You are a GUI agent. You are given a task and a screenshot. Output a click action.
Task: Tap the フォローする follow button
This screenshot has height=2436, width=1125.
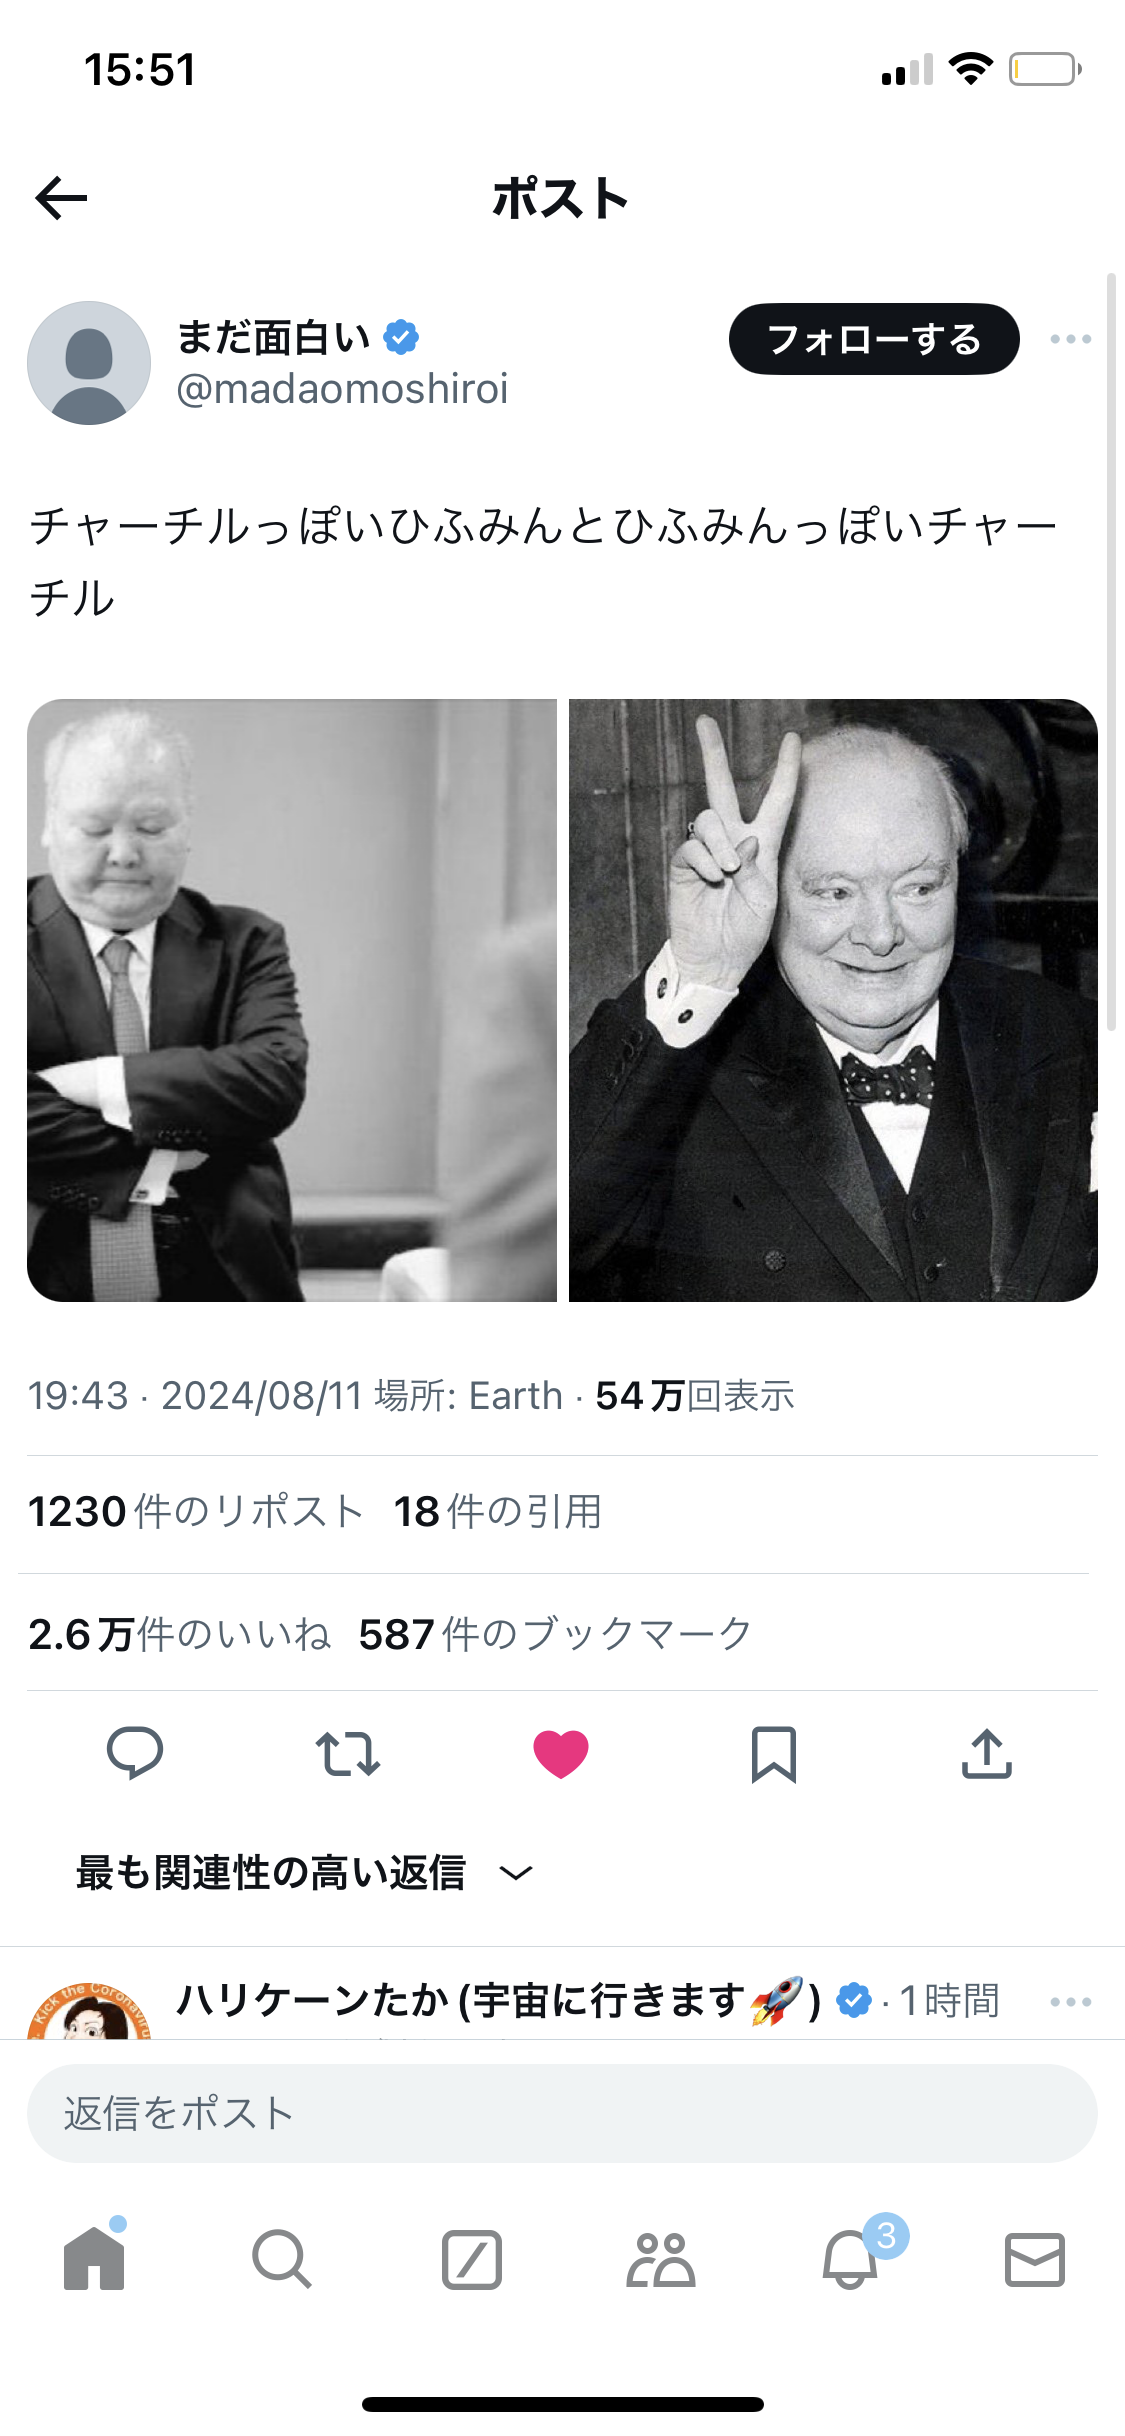[x=874, y=339]
